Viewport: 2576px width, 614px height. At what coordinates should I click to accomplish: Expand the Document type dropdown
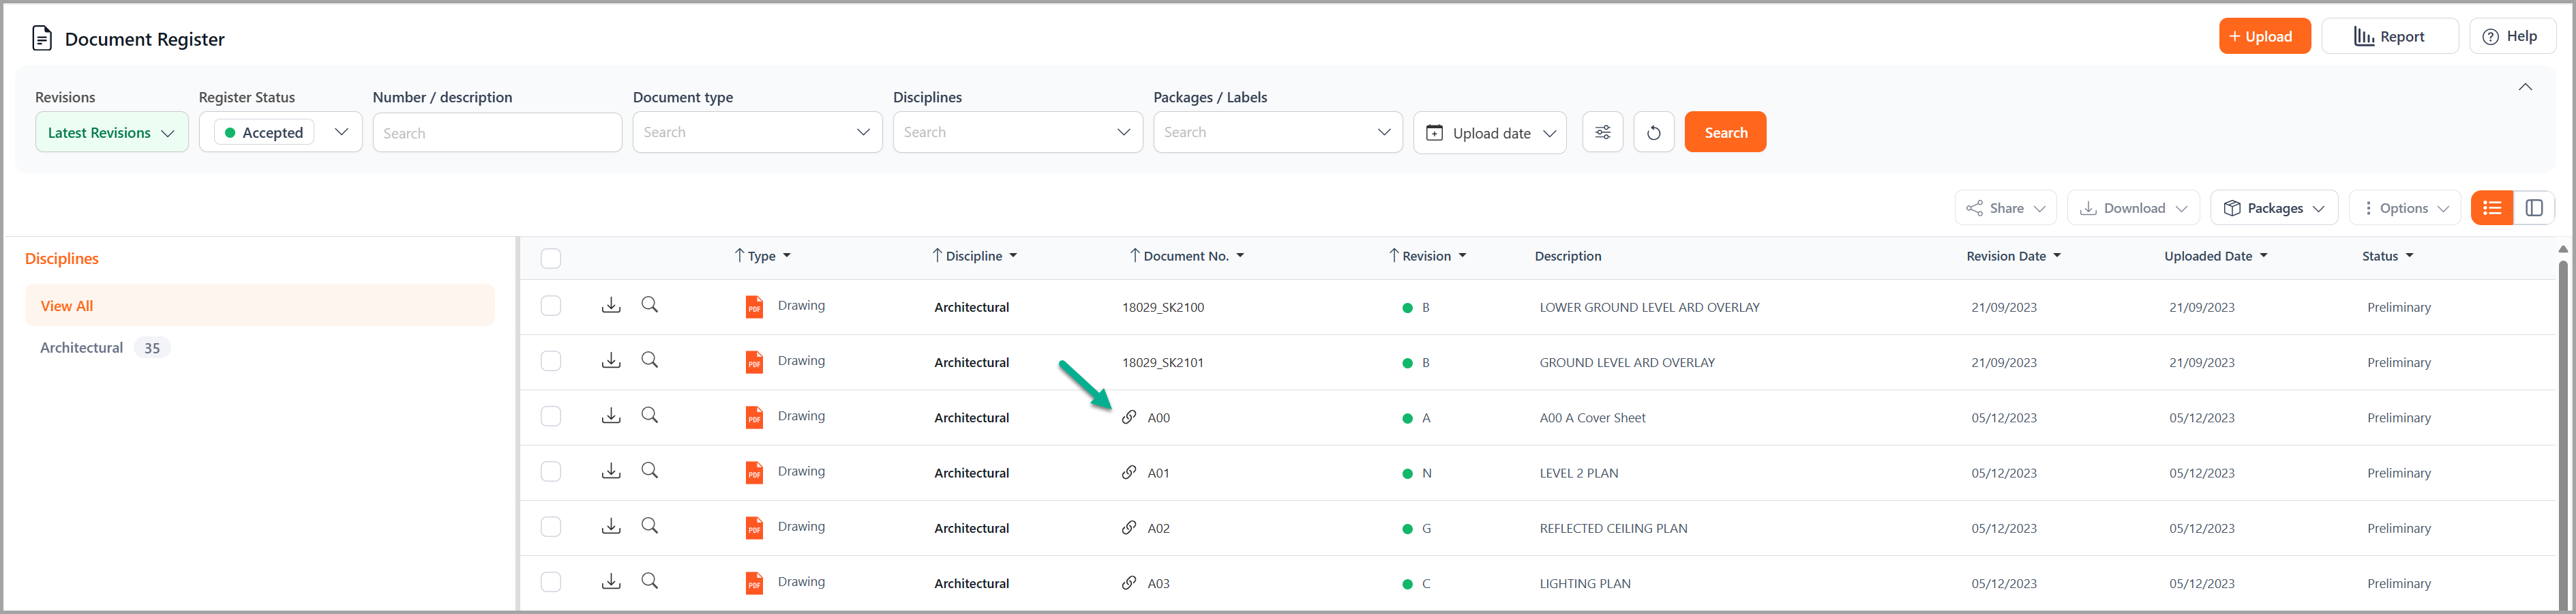(757, 132)
